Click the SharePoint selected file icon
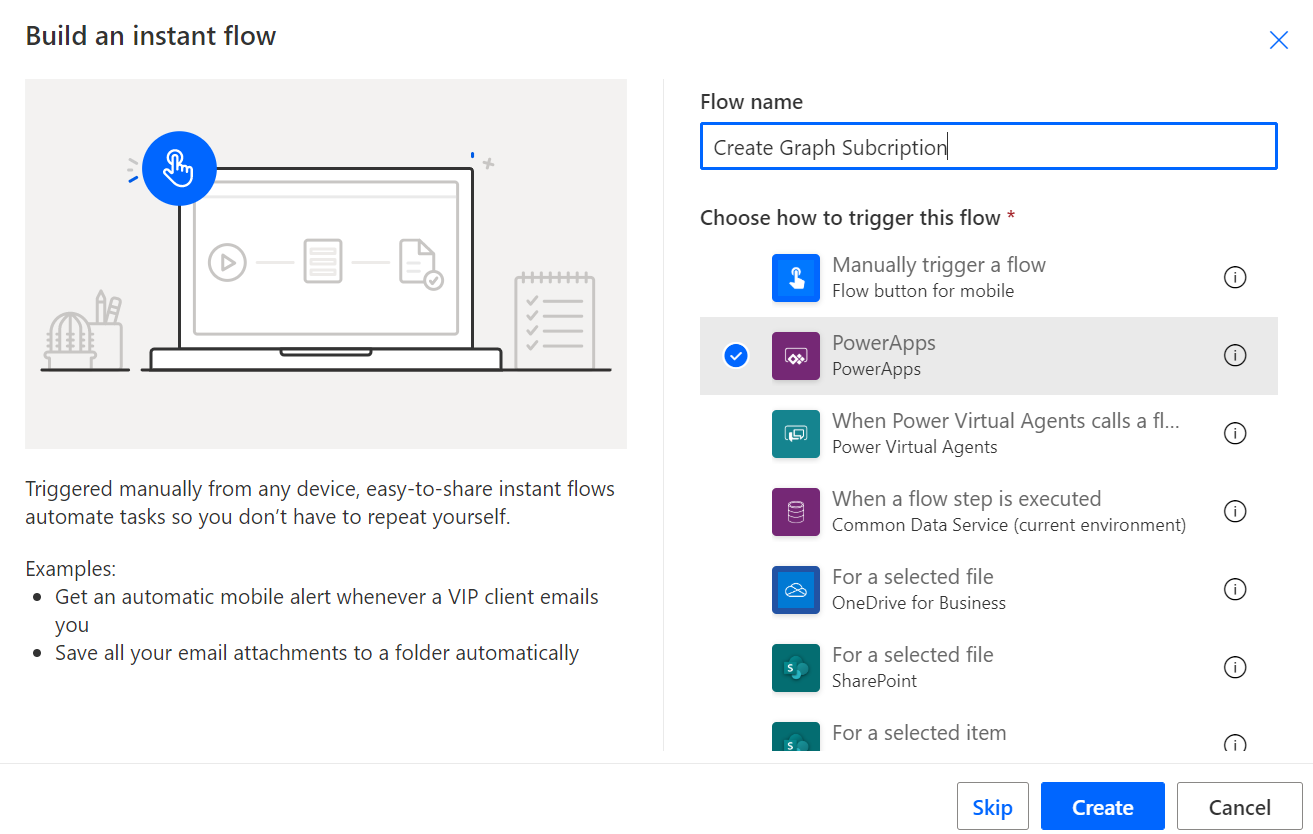 pos(796,668)
